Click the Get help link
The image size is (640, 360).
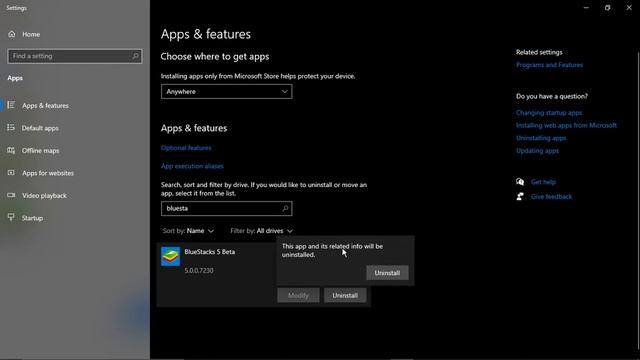point(543,182)
